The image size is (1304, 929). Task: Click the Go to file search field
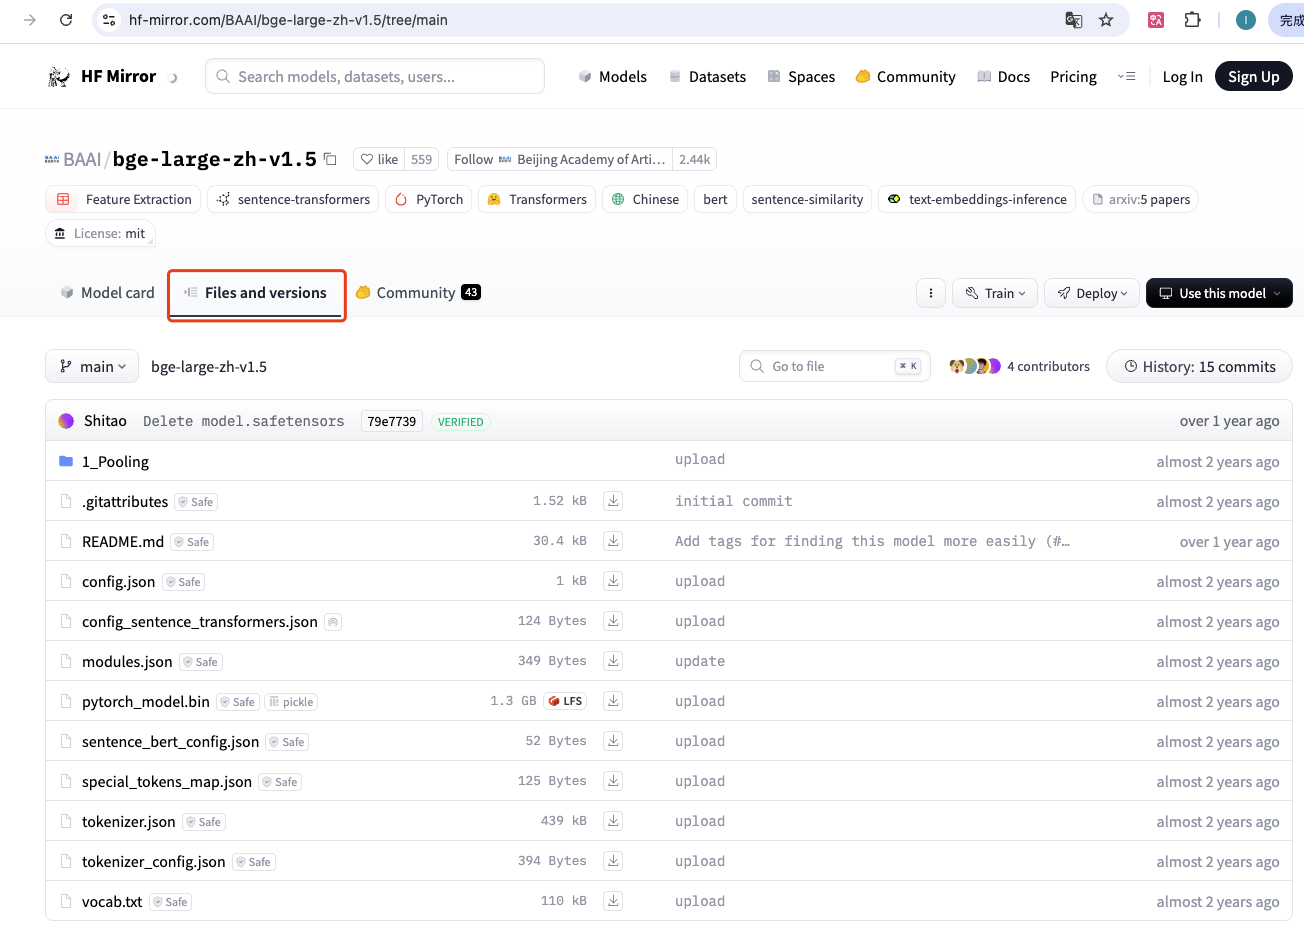click(835, 366)
